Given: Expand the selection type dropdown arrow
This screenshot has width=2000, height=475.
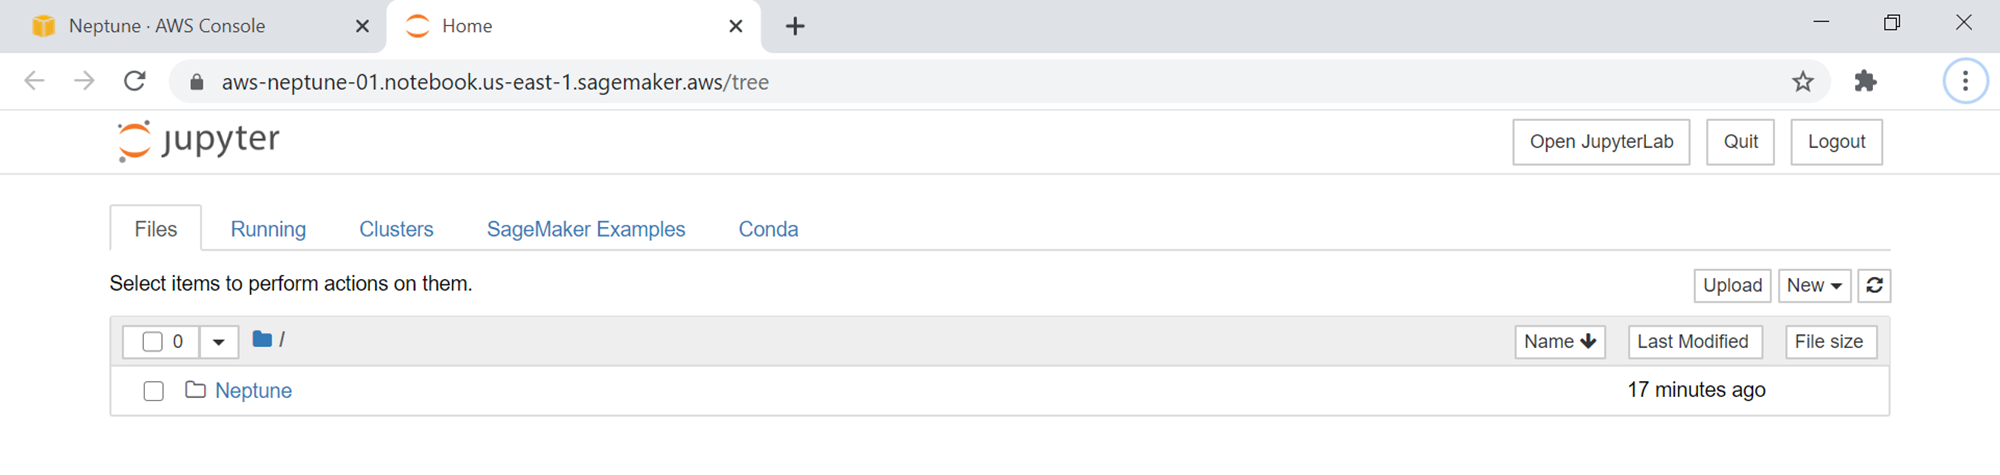Looking at the screenshot, I should click(x=218, y=342).
